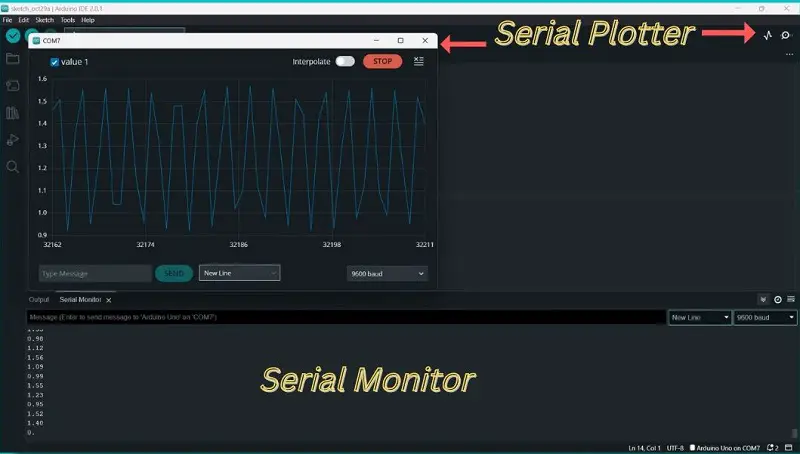Open the Edit menu
800x454 pixels.
coord(23,20)
